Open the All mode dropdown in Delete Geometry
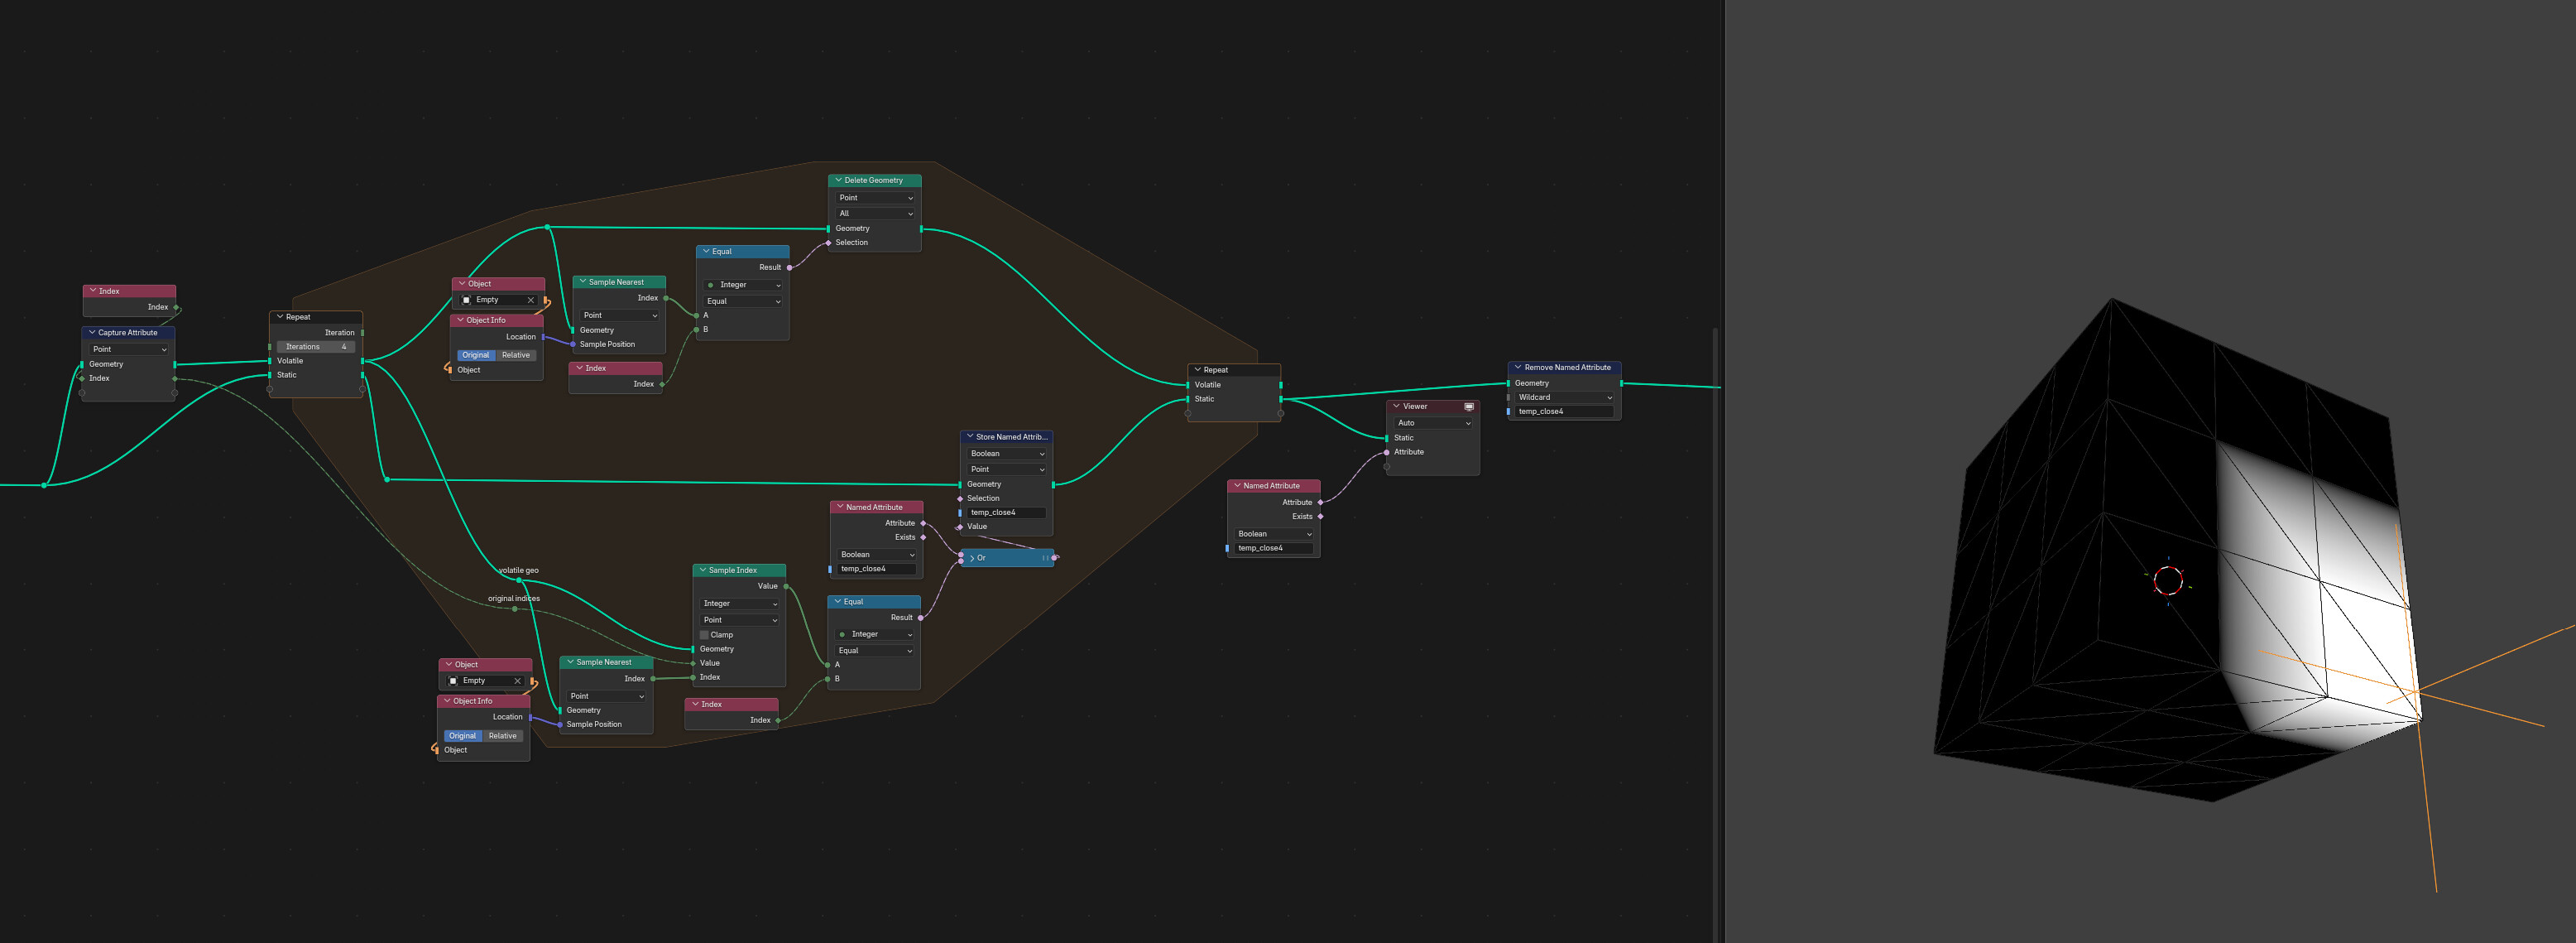Image resolution: width=2576 pixels, height=943 pixels. point(875,214)
